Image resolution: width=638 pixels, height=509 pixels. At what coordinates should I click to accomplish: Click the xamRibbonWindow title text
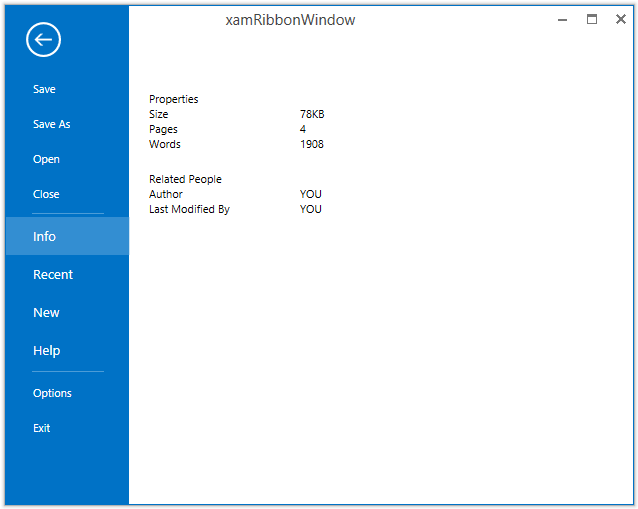(x=290, y=20)
